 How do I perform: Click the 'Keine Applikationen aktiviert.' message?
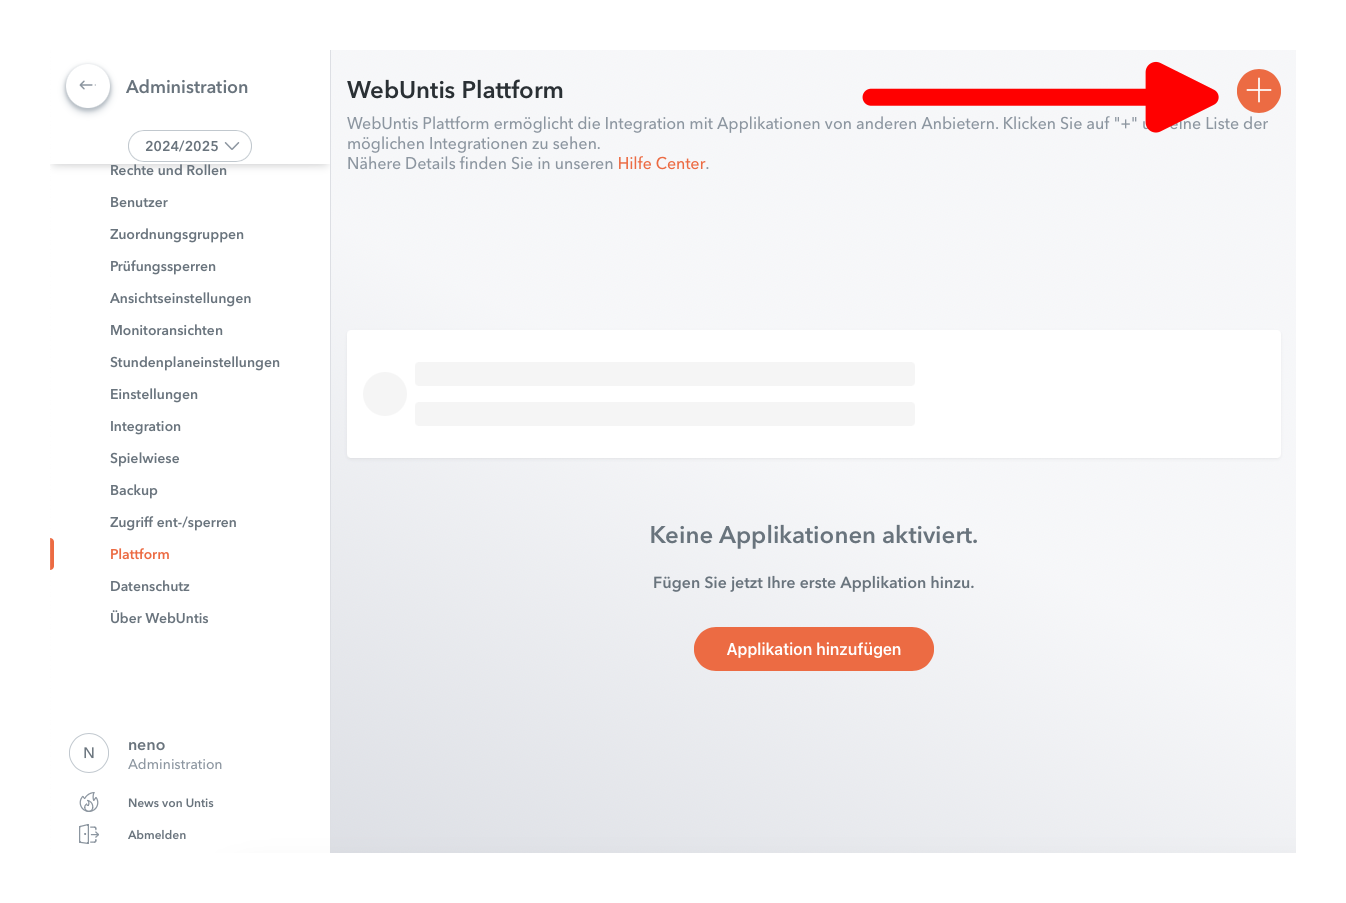pos(814,535)
